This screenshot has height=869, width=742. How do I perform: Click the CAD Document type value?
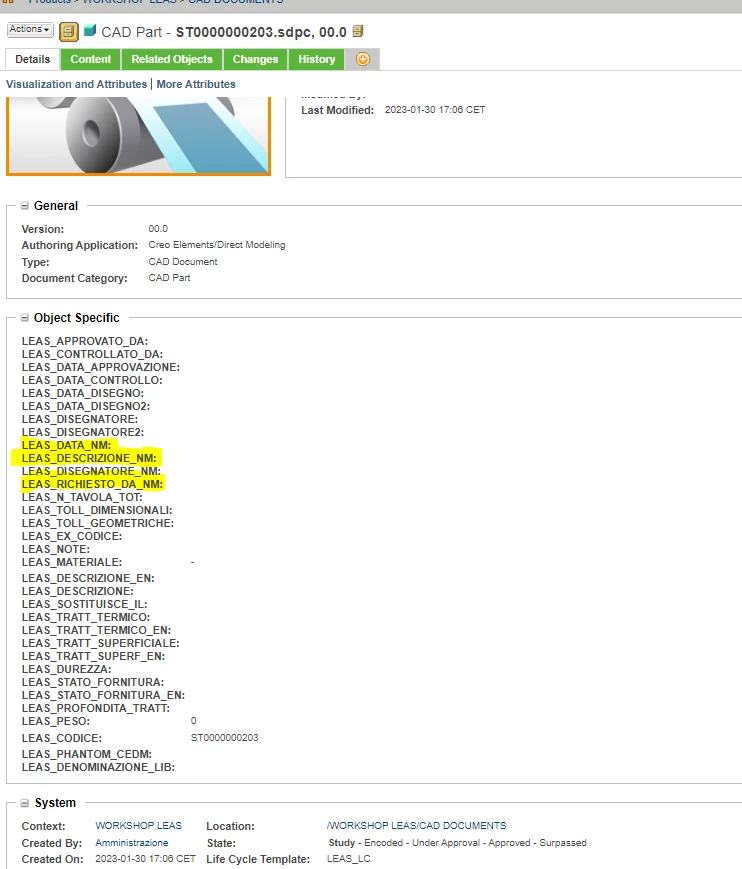click(183, 262)
